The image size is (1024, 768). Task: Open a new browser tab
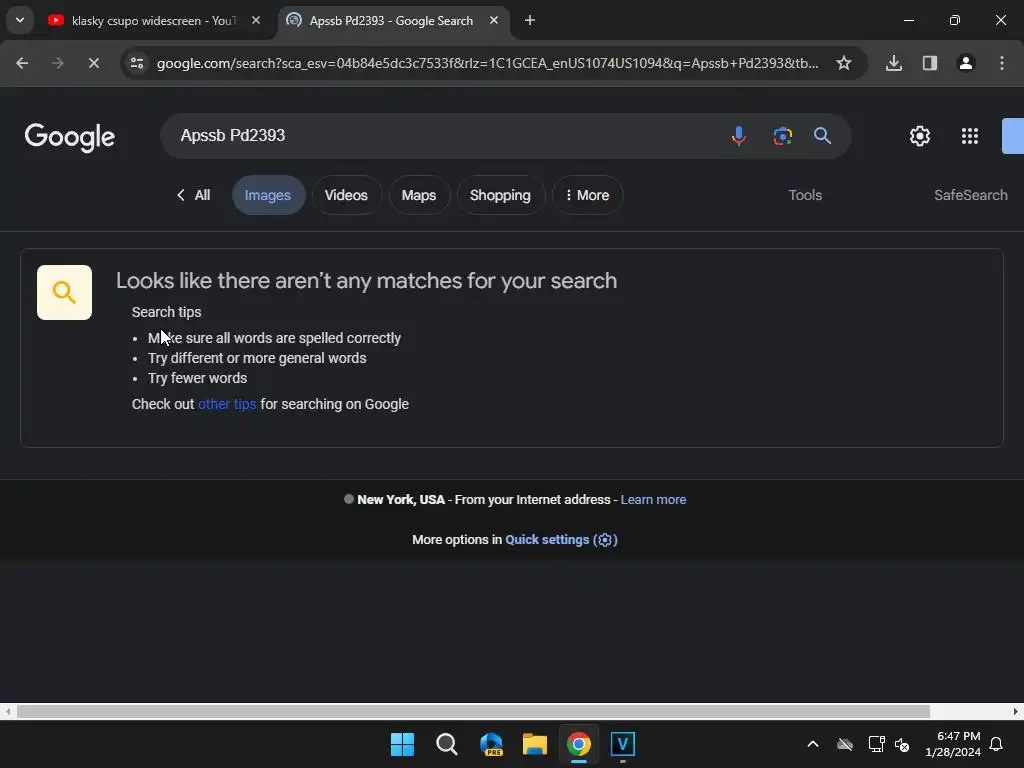[x=530, y=20]
